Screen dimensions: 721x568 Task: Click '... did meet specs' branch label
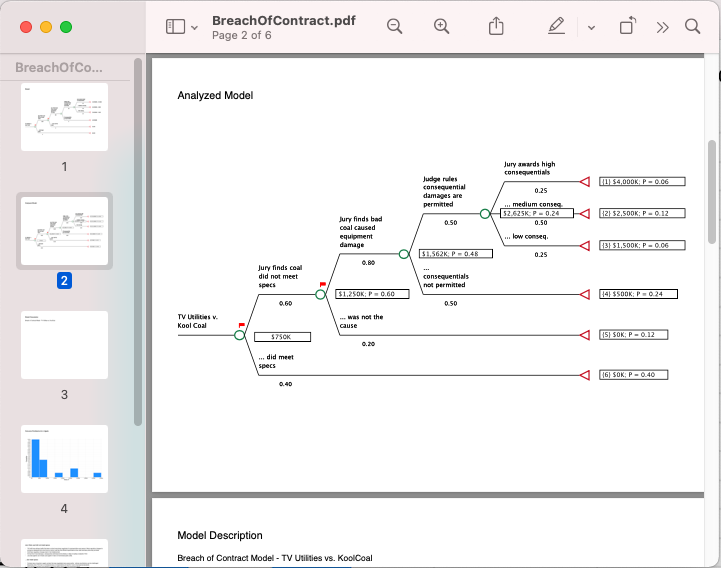click(276, 361)
